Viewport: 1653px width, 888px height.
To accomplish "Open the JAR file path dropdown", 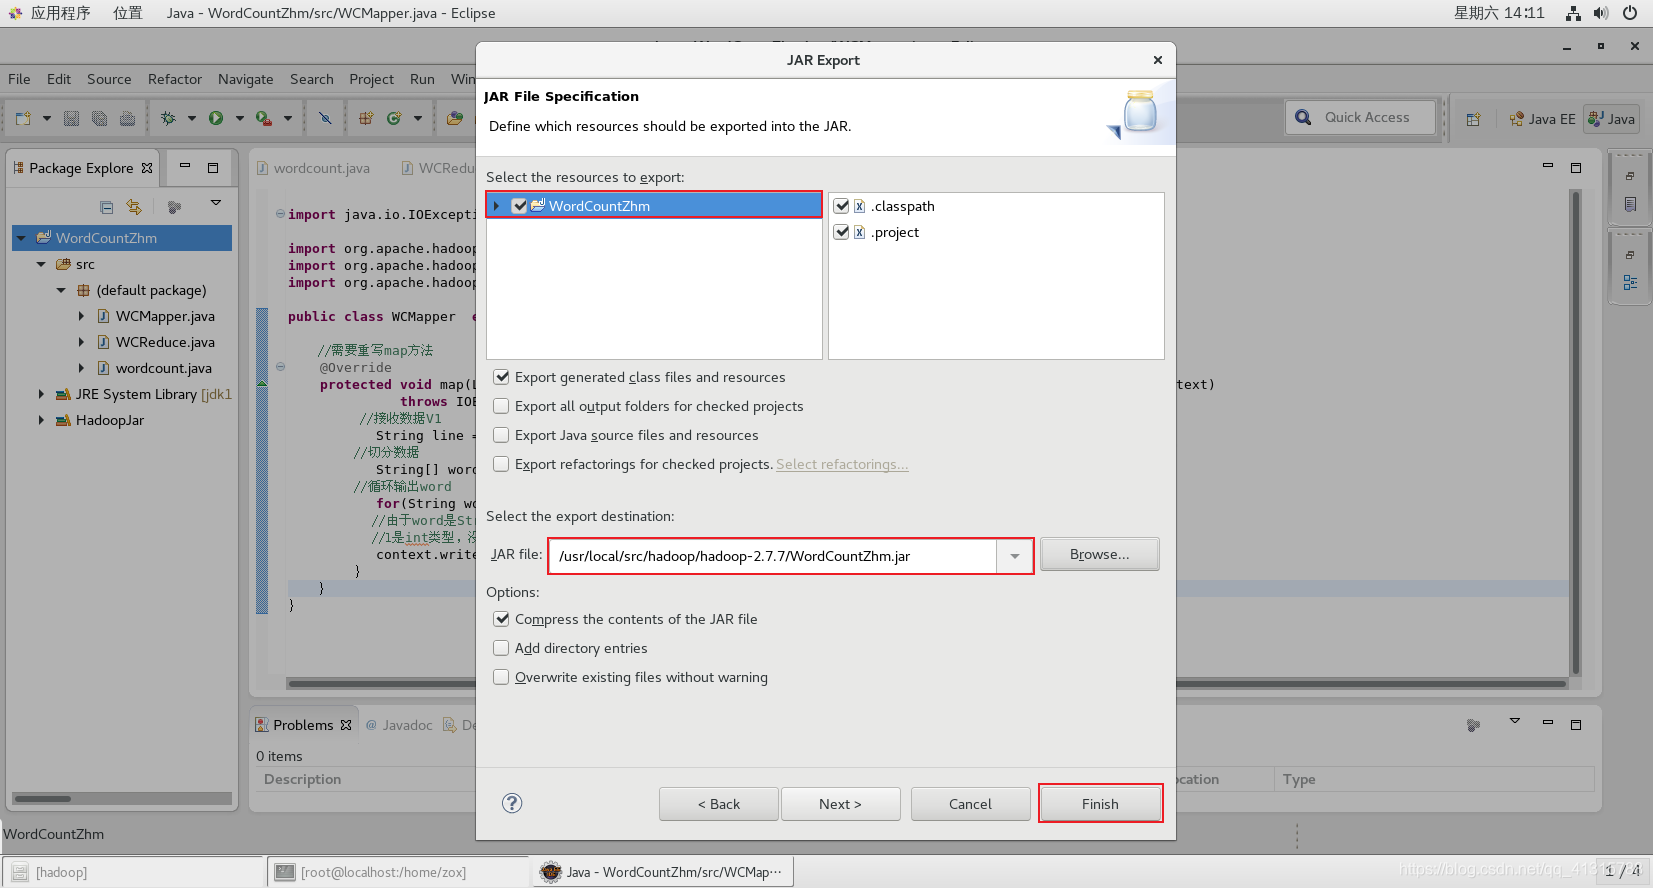I will click(1015, 556).
